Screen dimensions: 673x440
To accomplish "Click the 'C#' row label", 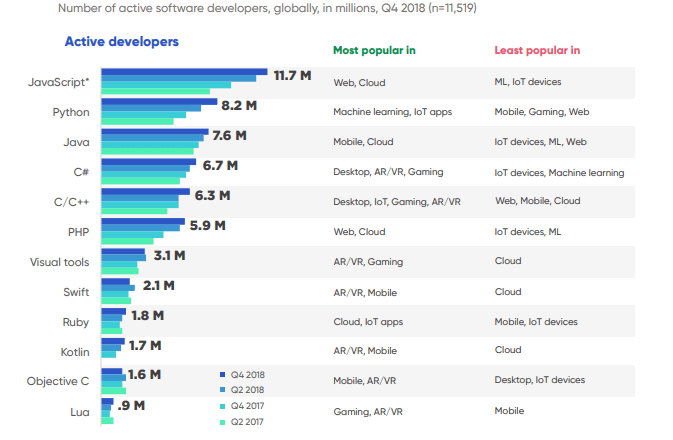I will 81,172.
